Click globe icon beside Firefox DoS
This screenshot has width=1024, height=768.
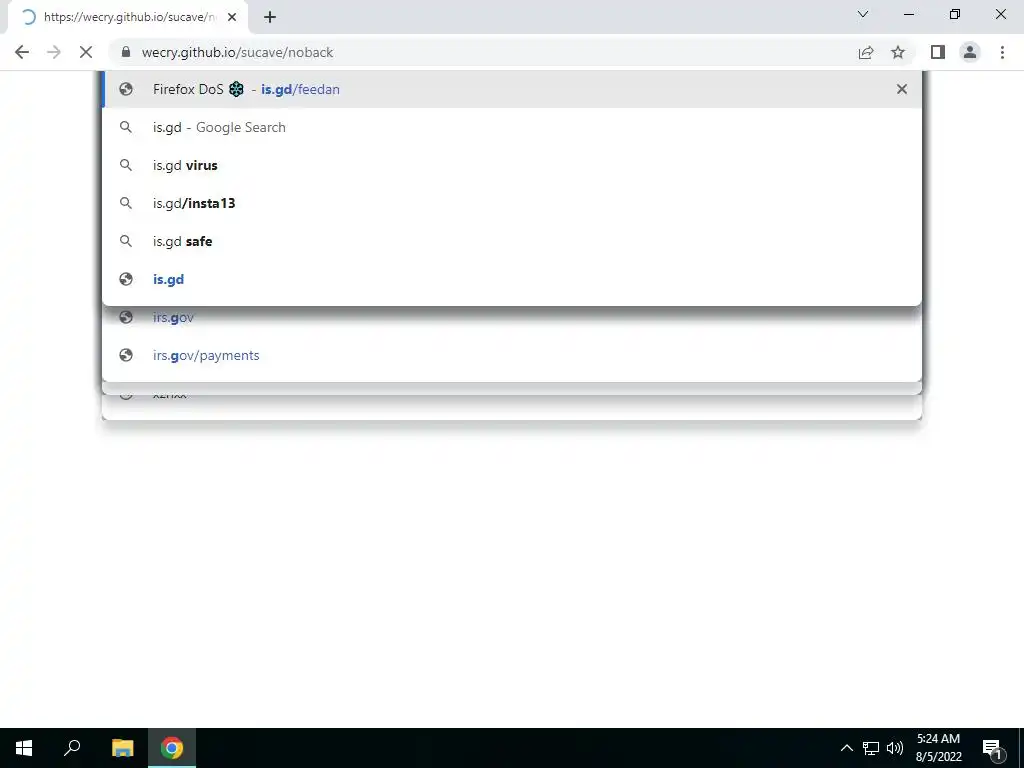tap(126, 89)
